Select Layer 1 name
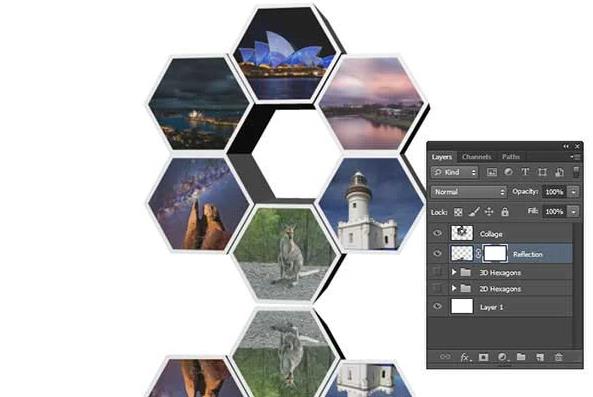 coord(491,307)
